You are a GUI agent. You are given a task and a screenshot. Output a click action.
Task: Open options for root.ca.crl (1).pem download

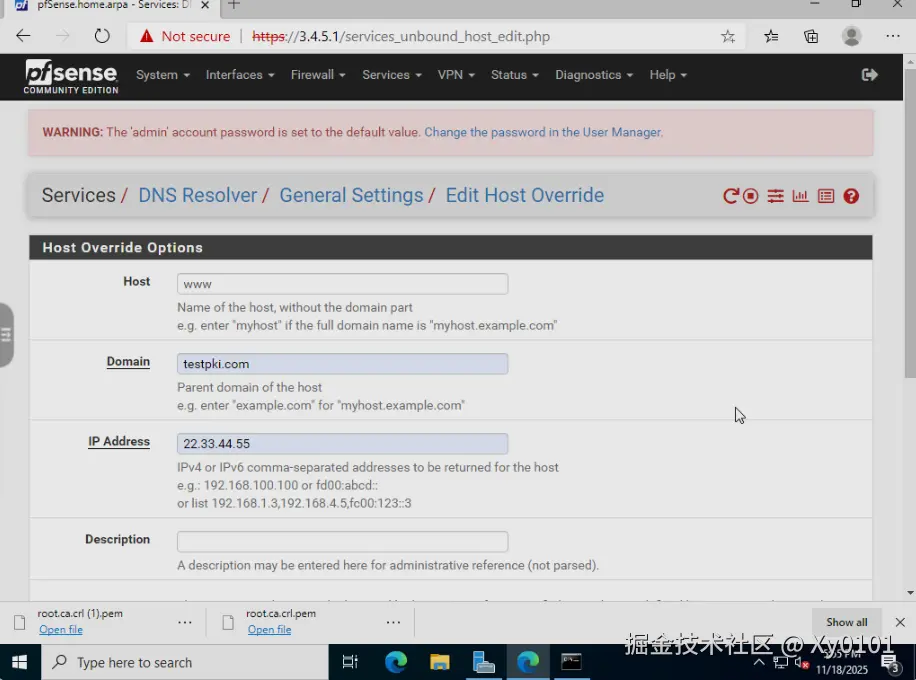(x=185, y=622)
